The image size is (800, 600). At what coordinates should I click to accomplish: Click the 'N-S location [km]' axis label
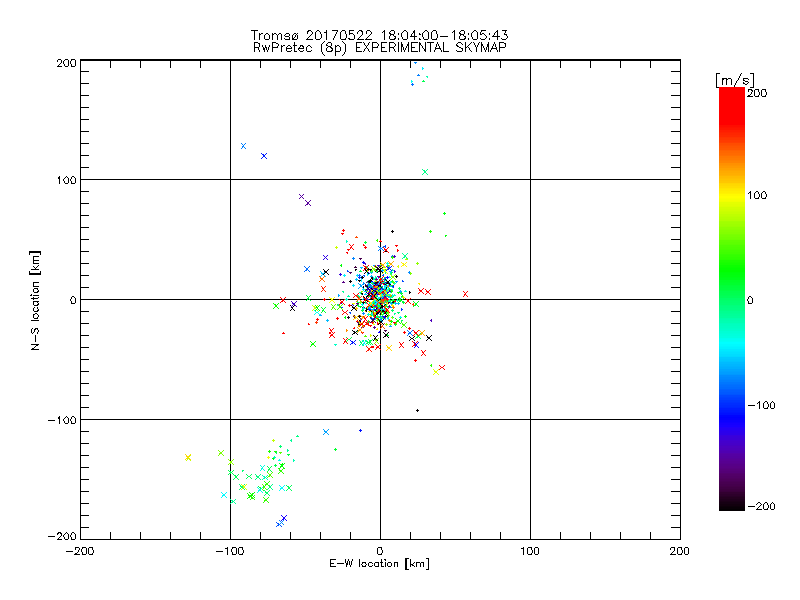pyautogui.click(x=35, y=300)
